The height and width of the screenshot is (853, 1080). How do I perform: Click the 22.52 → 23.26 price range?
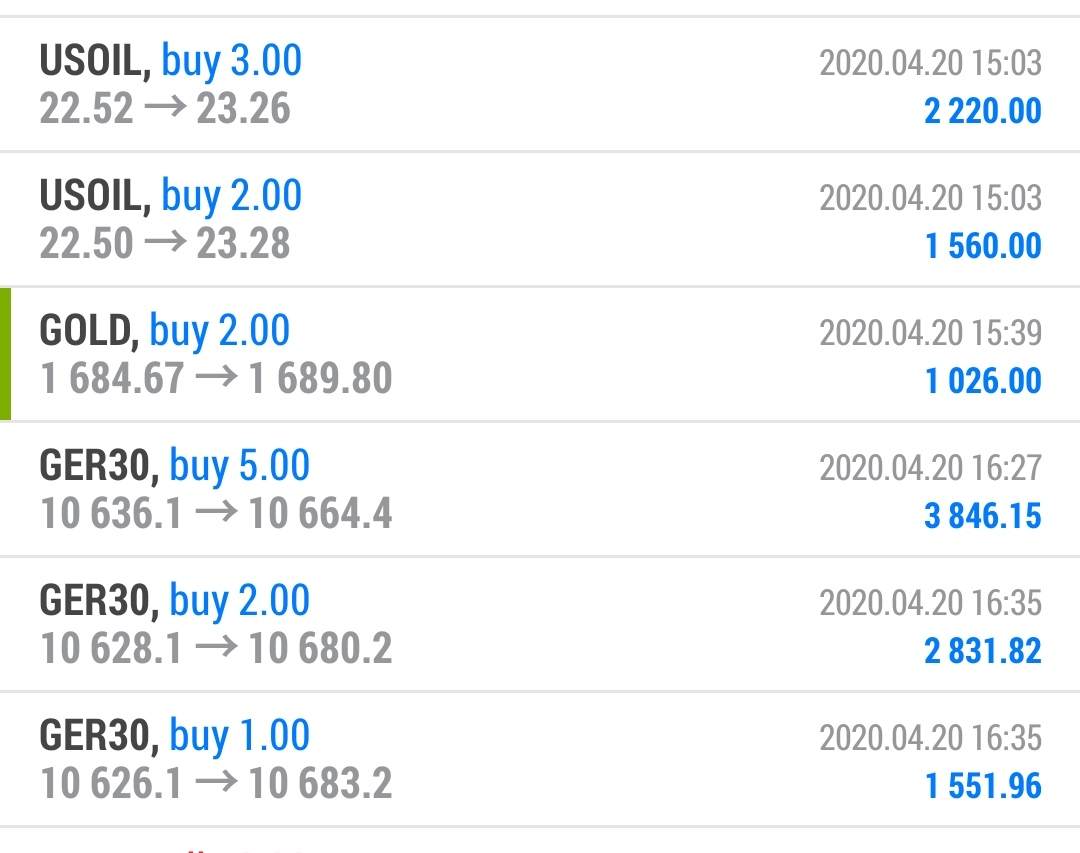pyautogui.click(x=165, y=108)
